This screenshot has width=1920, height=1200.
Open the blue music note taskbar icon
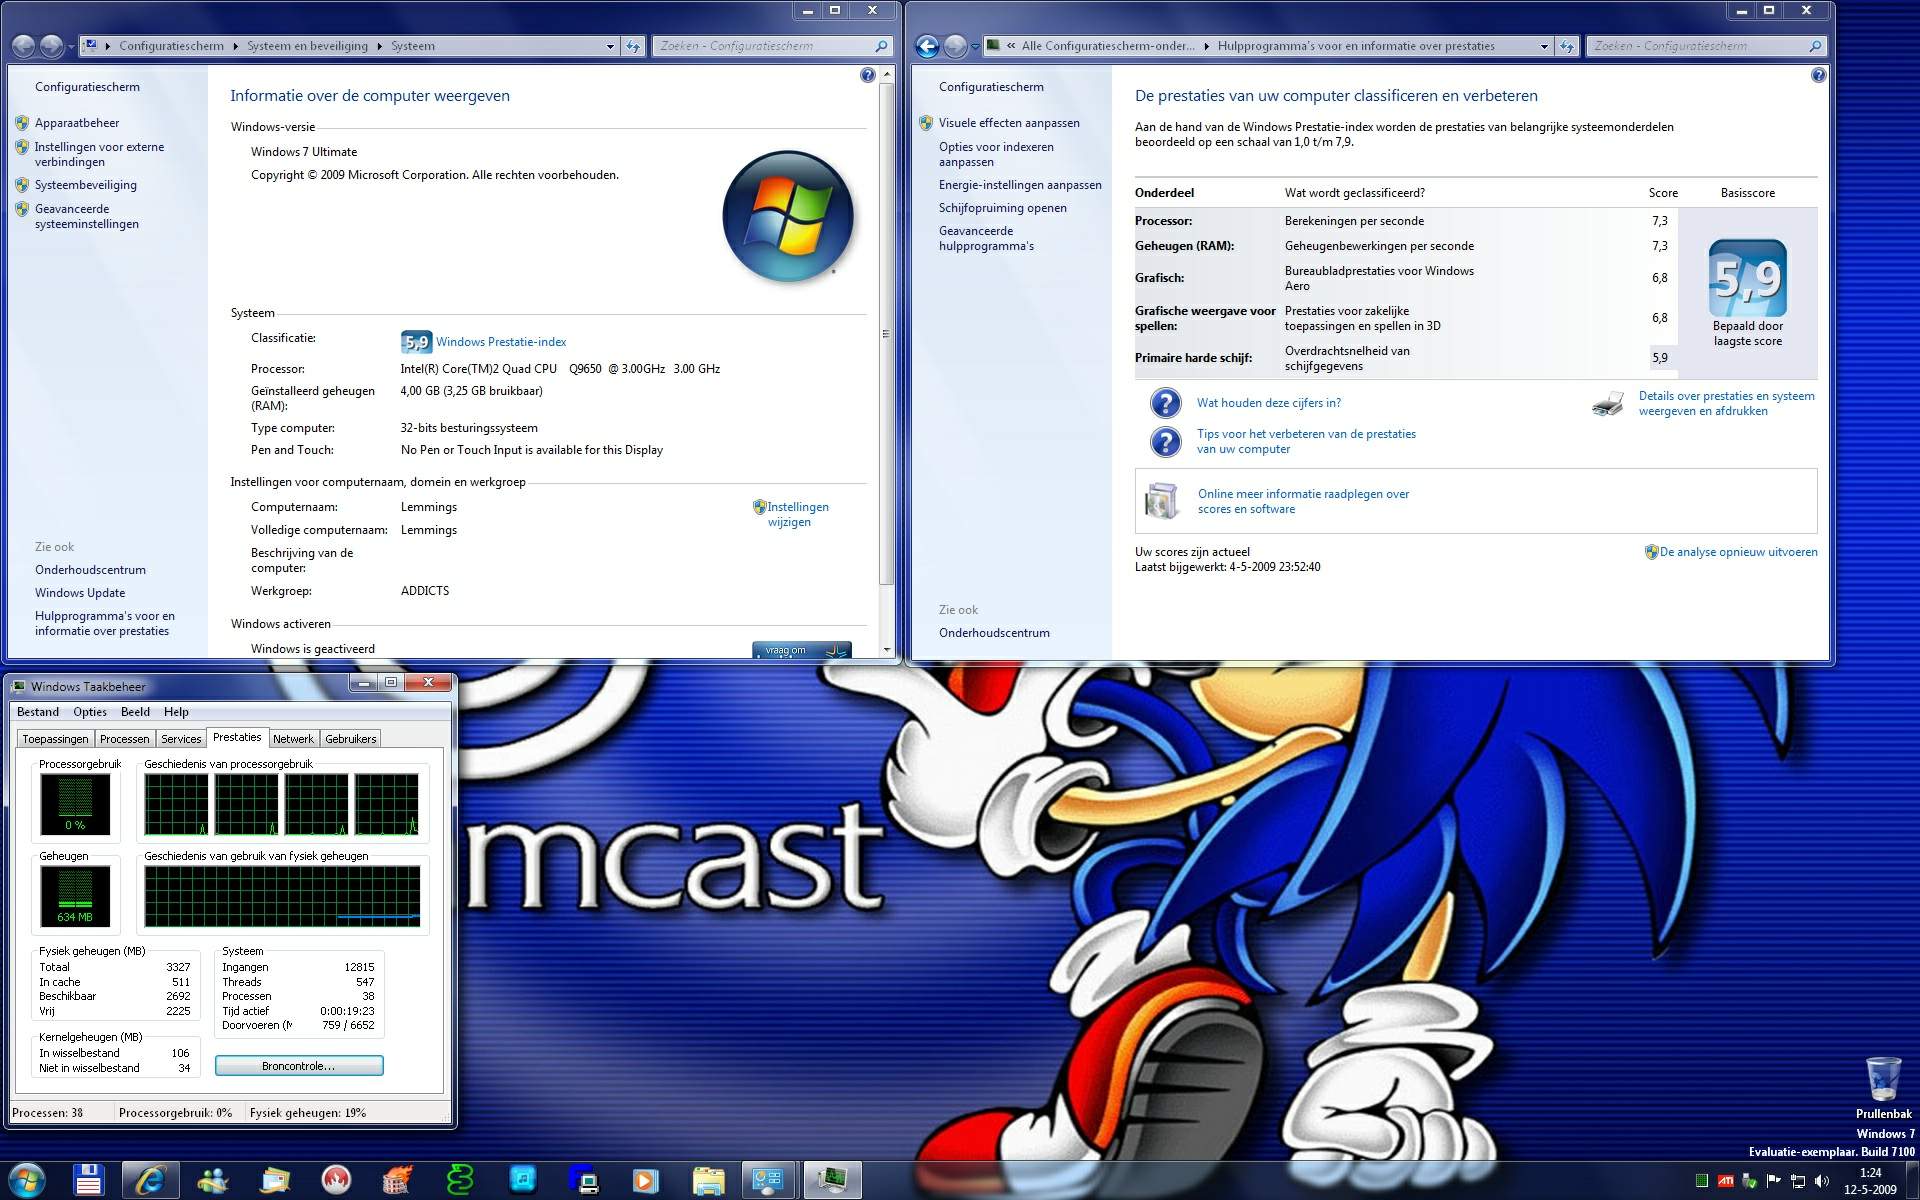[522, 1180]
